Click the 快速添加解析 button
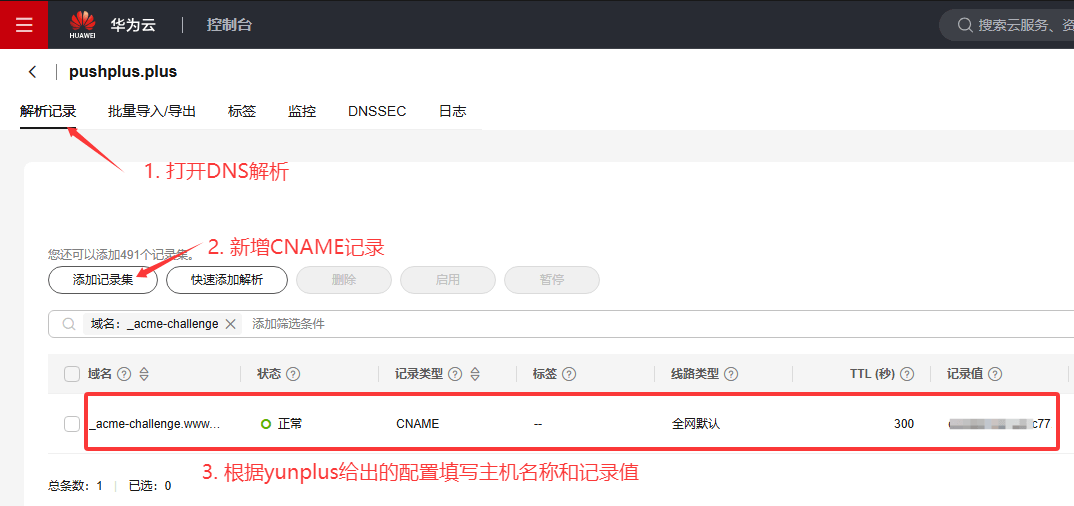 (227, 280)
